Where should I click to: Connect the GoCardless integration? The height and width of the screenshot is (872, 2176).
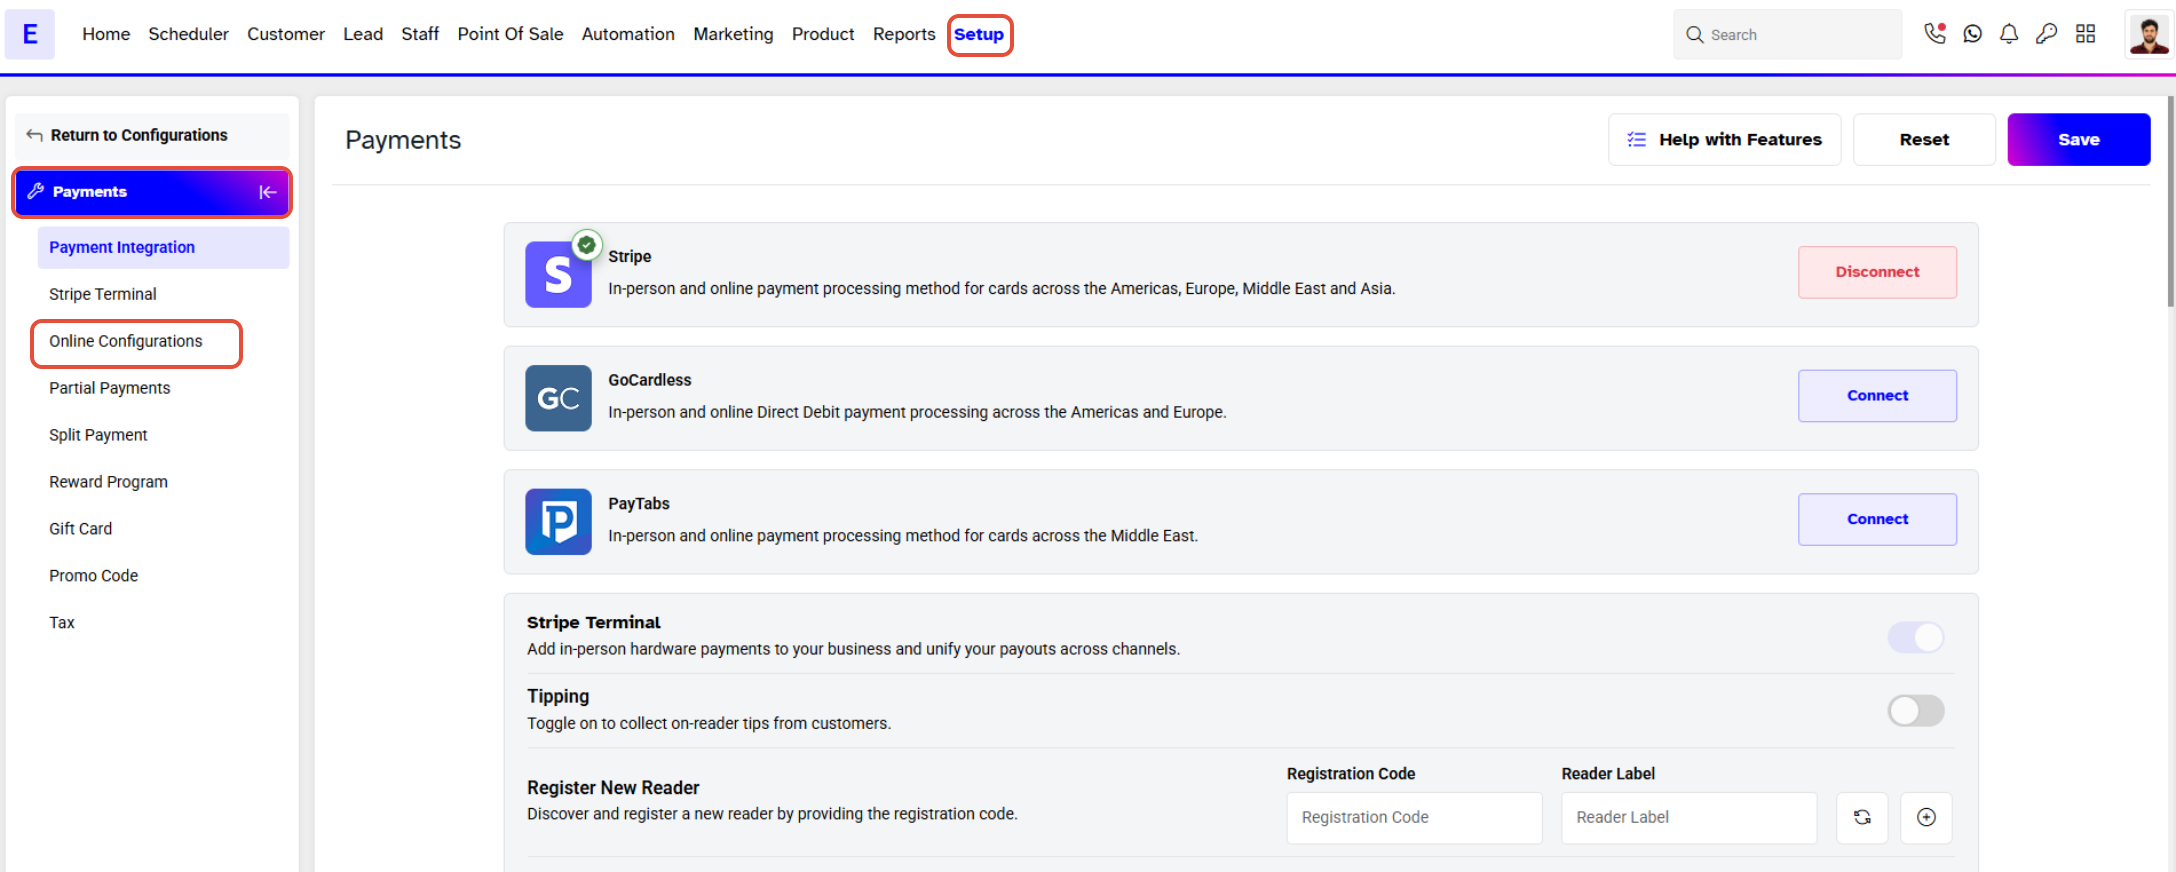click(x=1877, y=396)
